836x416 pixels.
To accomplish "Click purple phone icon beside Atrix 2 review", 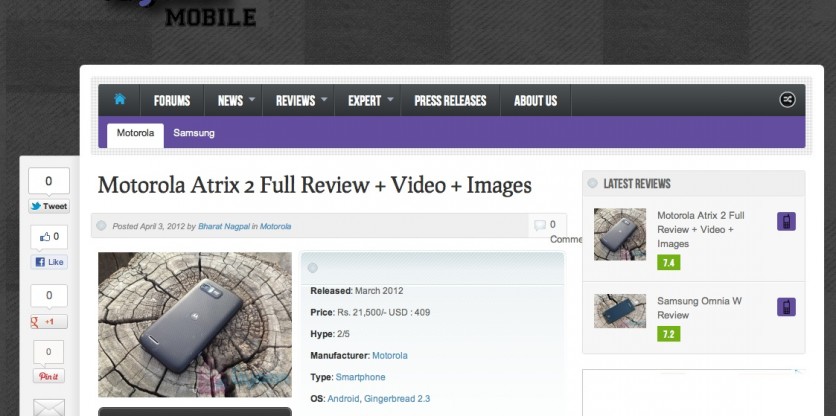I will point(786,221).
